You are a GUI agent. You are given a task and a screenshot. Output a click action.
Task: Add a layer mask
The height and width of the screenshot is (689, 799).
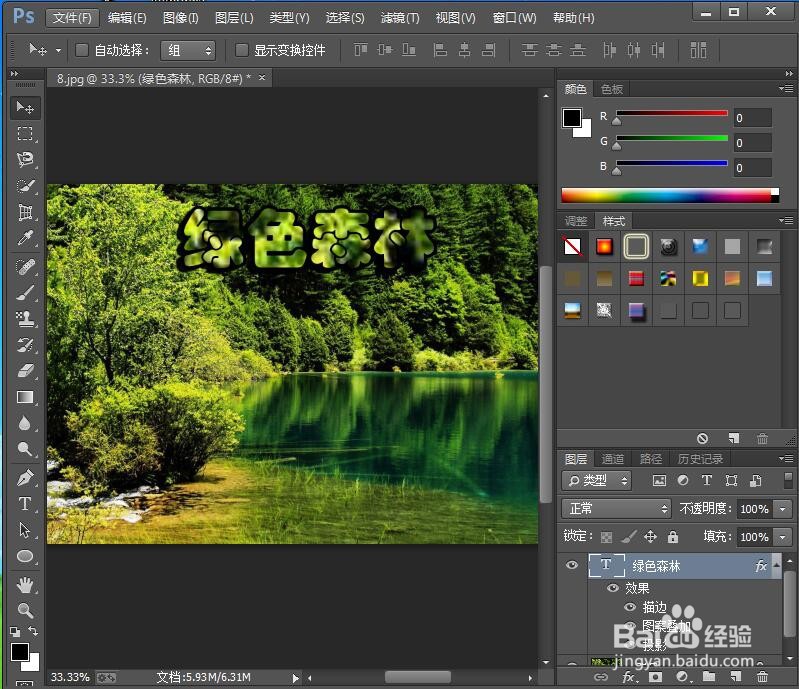coord(655,677)
